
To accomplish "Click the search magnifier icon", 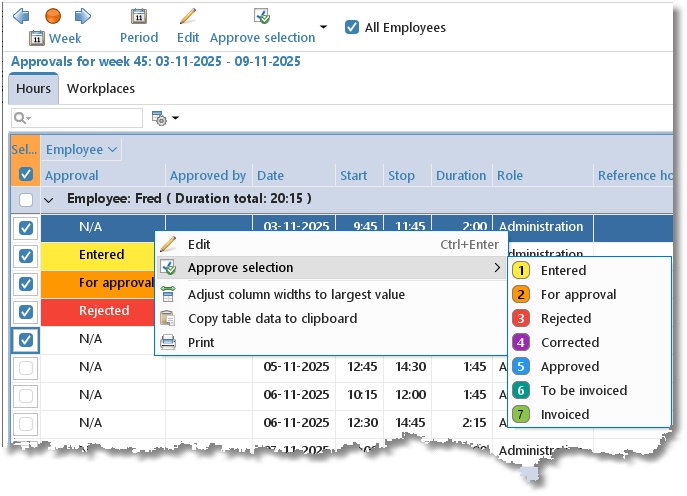I will (x=20, y=118).
